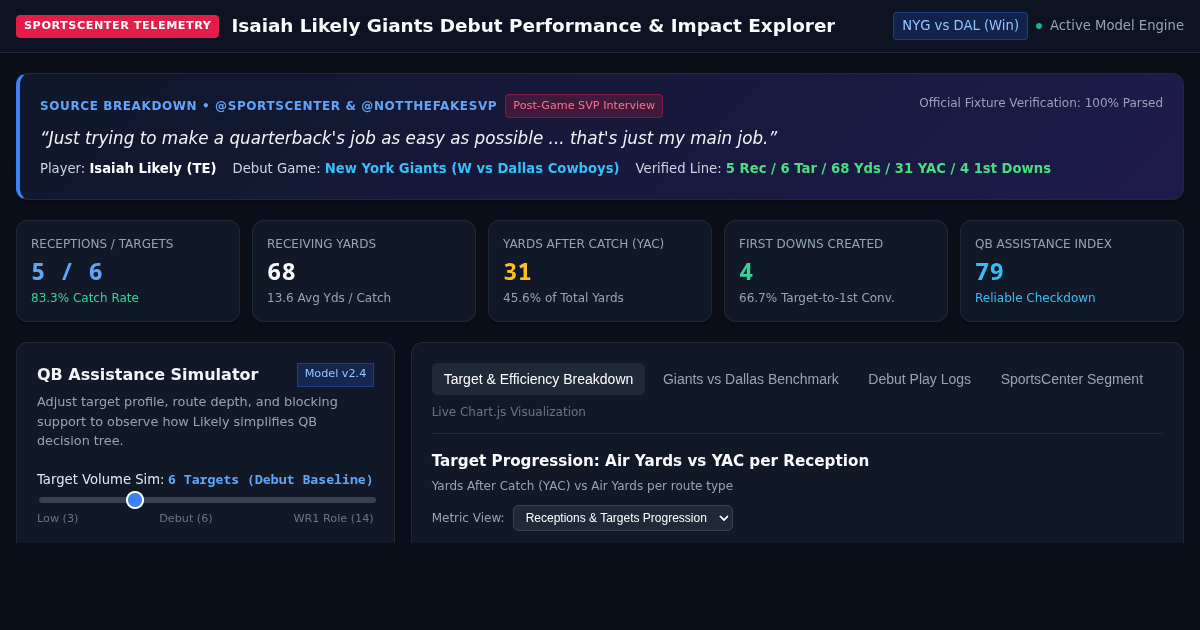Image resolution: width=1200 pixels, height=630 pixels.
Task: Click the page title Isaiah Likely Giants Debut
Action: coord(533,26)
